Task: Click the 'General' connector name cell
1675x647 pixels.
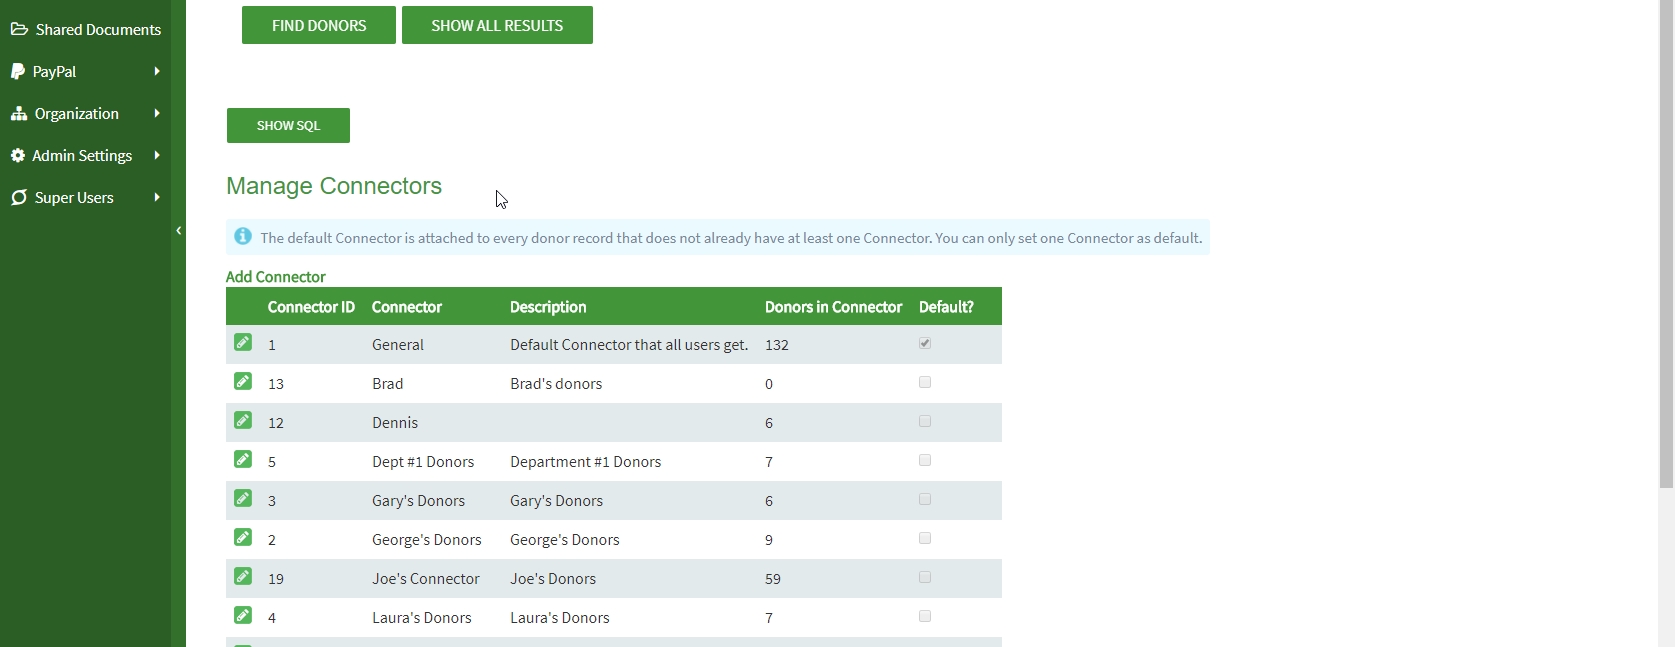Action: tap(398, 345)
